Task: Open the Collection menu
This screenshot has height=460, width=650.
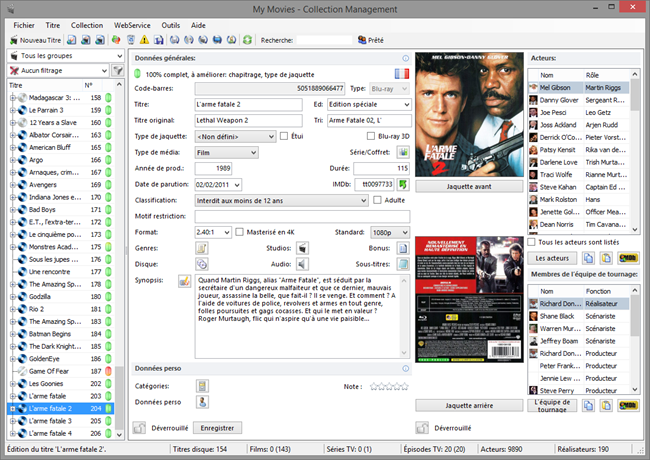Action: tap(87, 25)
